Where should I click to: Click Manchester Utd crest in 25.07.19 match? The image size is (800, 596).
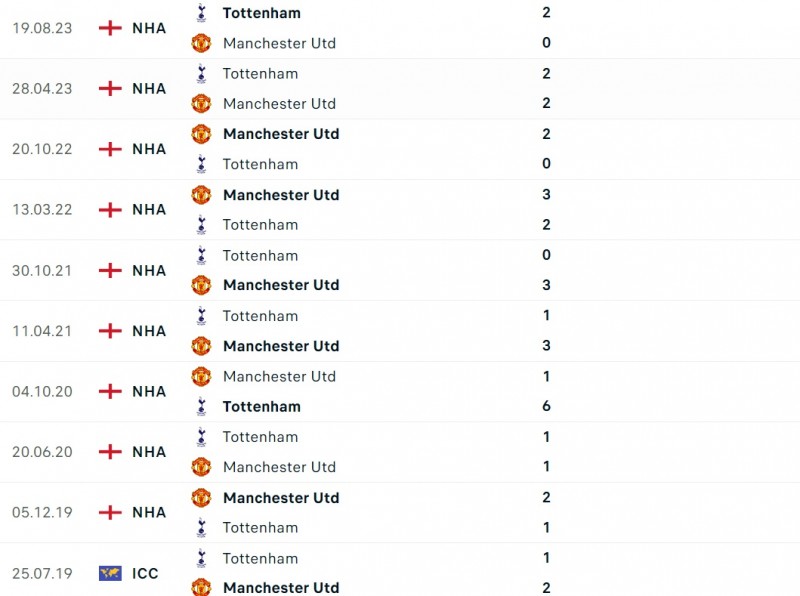[201, 587]
